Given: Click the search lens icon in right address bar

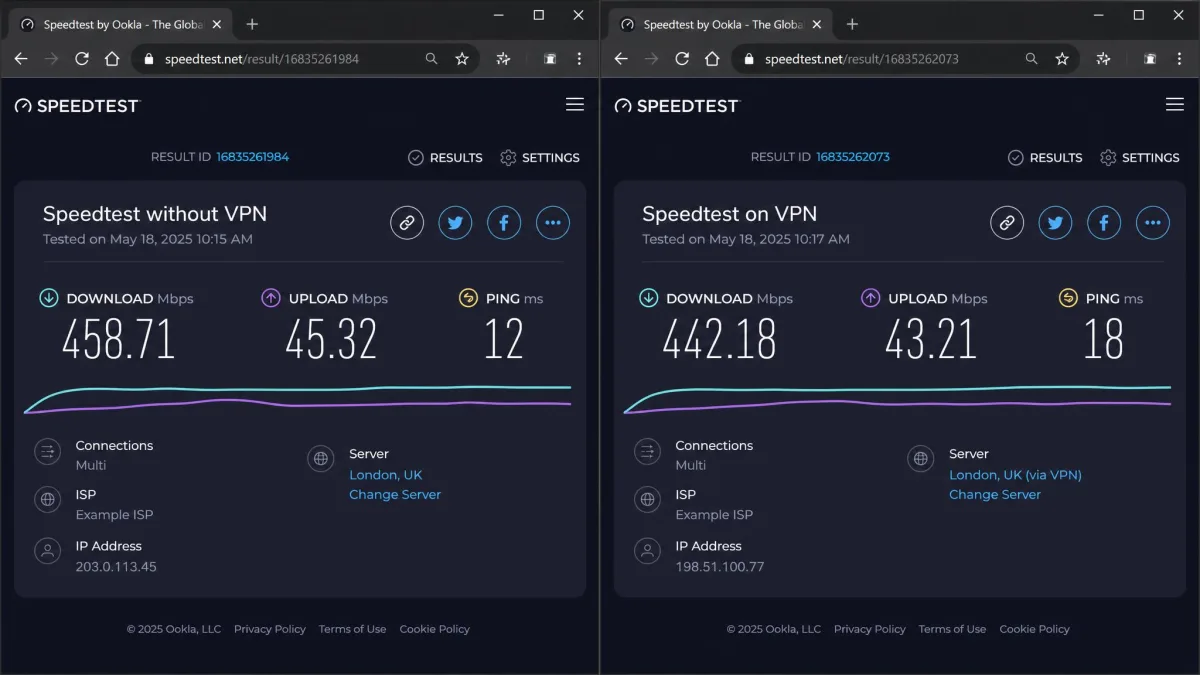Looking at the screenshot, I should pos(1031,59).
